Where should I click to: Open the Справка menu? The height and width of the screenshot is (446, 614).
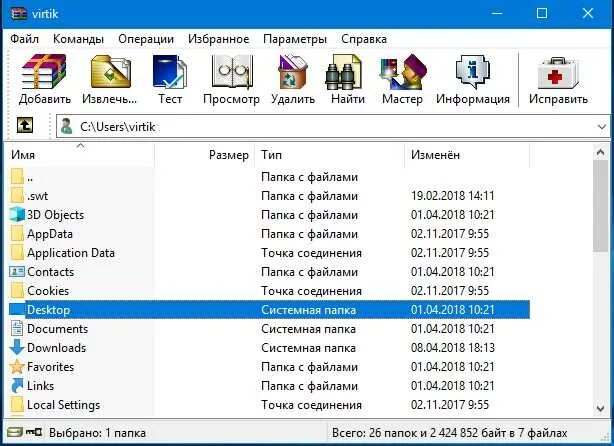pyautogui.click(x=364, y=39)
